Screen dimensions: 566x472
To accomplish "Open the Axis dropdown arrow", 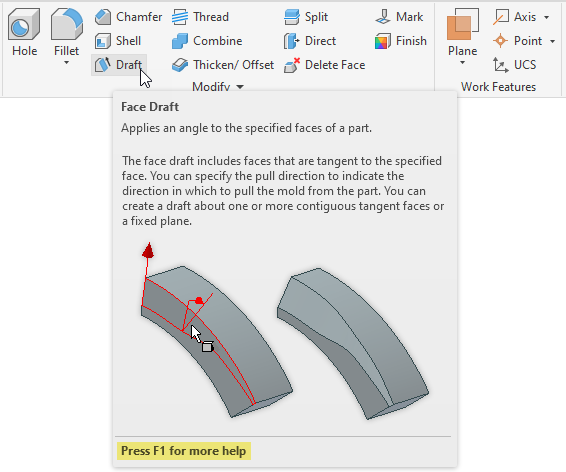I will 547,17.
